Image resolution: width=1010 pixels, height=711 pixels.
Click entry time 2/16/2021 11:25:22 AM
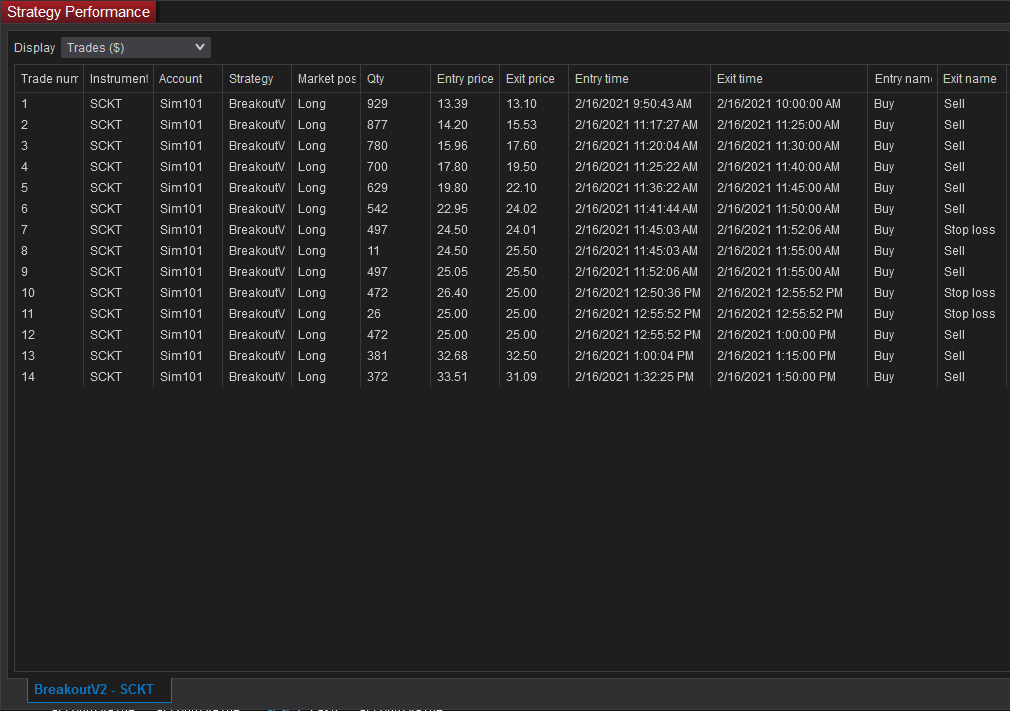tap(636, 167)
